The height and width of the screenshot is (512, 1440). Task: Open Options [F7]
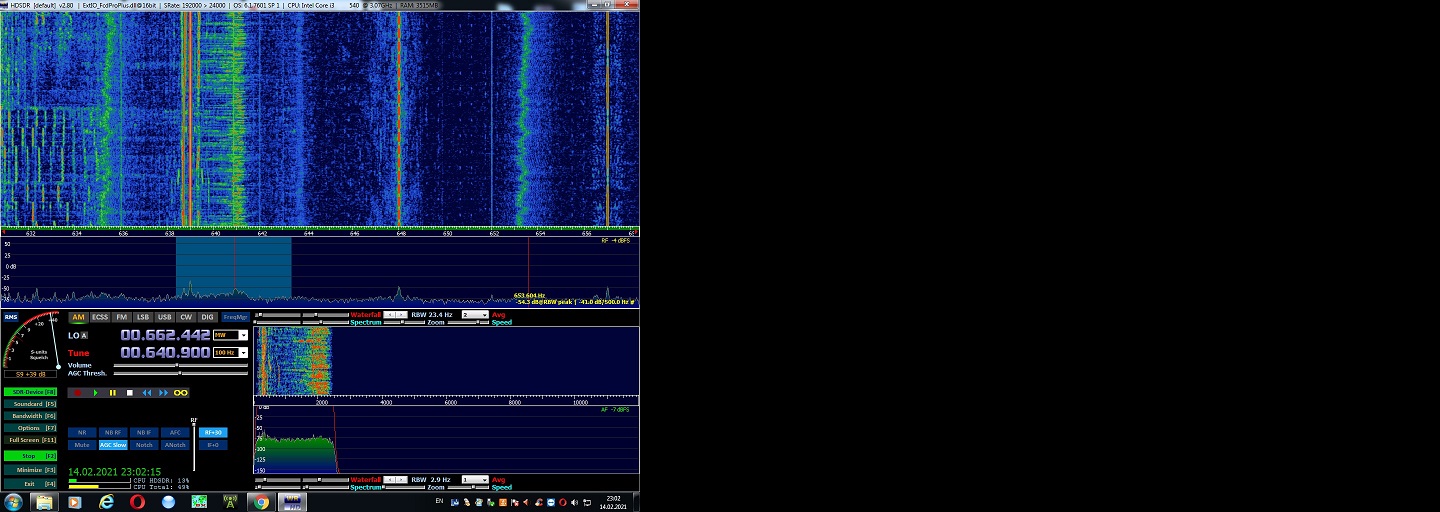pyautogui.click(x=30, y=428)
